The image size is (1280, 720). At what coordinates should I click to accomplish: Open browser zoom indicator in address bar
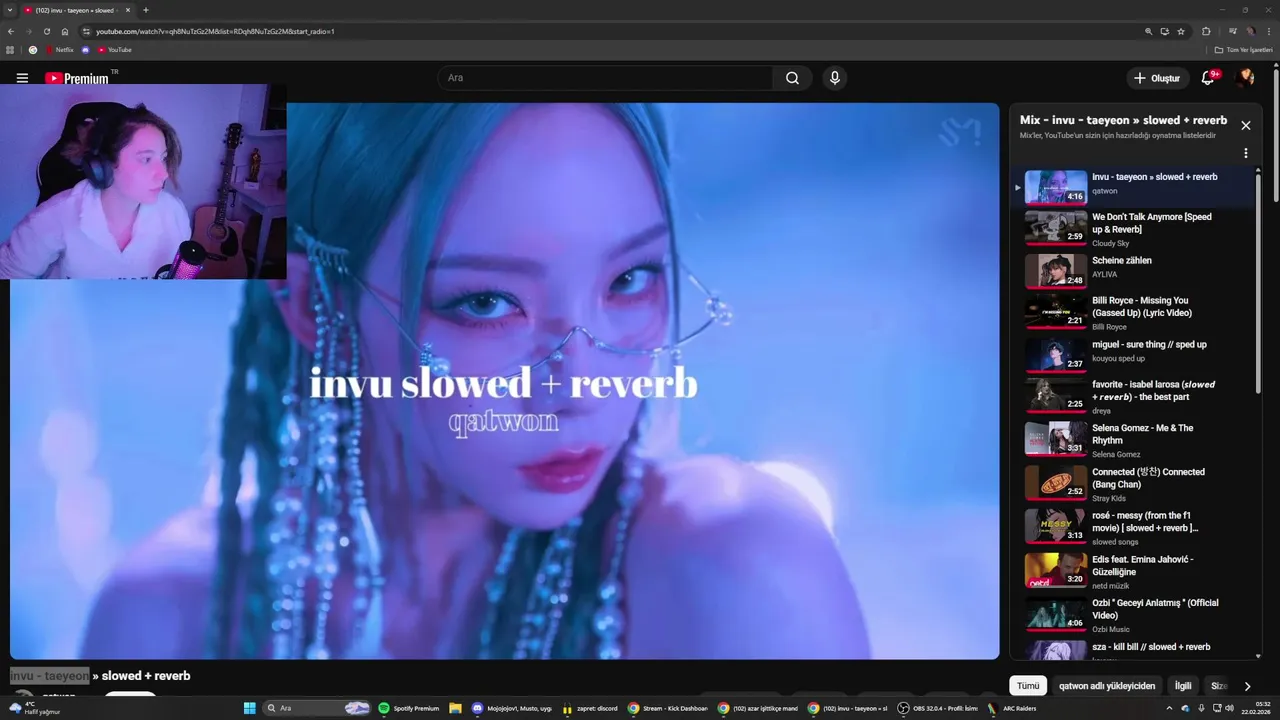(1148, 31)
